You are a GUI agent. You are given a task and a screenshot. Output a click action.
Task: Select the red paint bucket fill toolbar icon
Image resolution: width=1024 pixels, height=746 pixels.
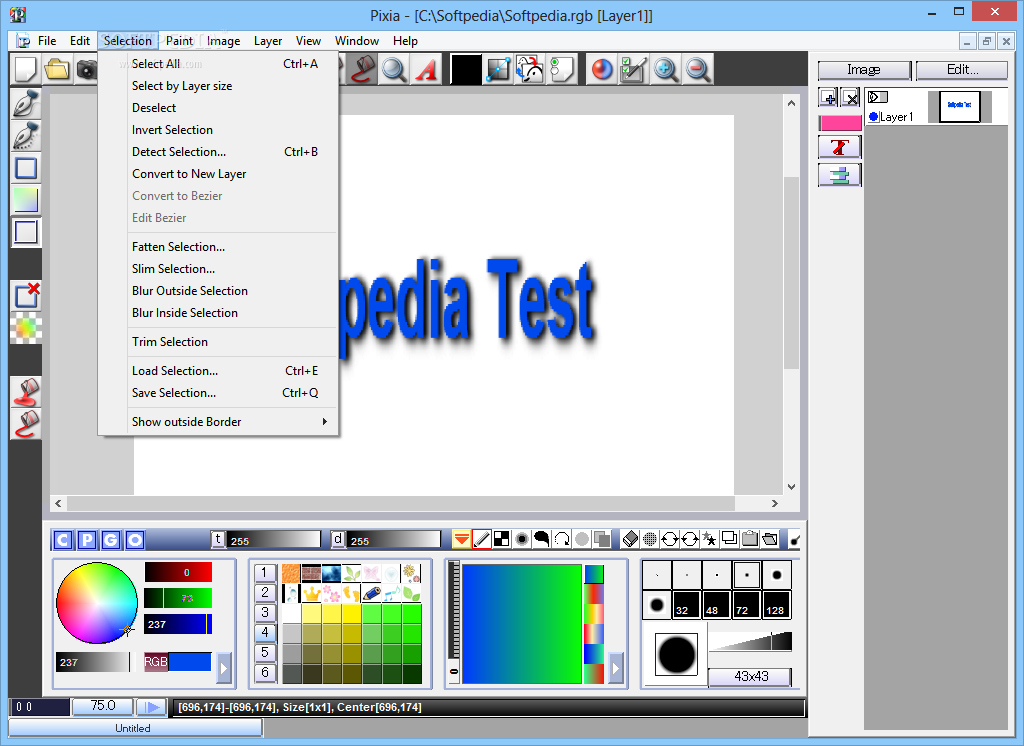pyautogui.click(x=363, y=69)
